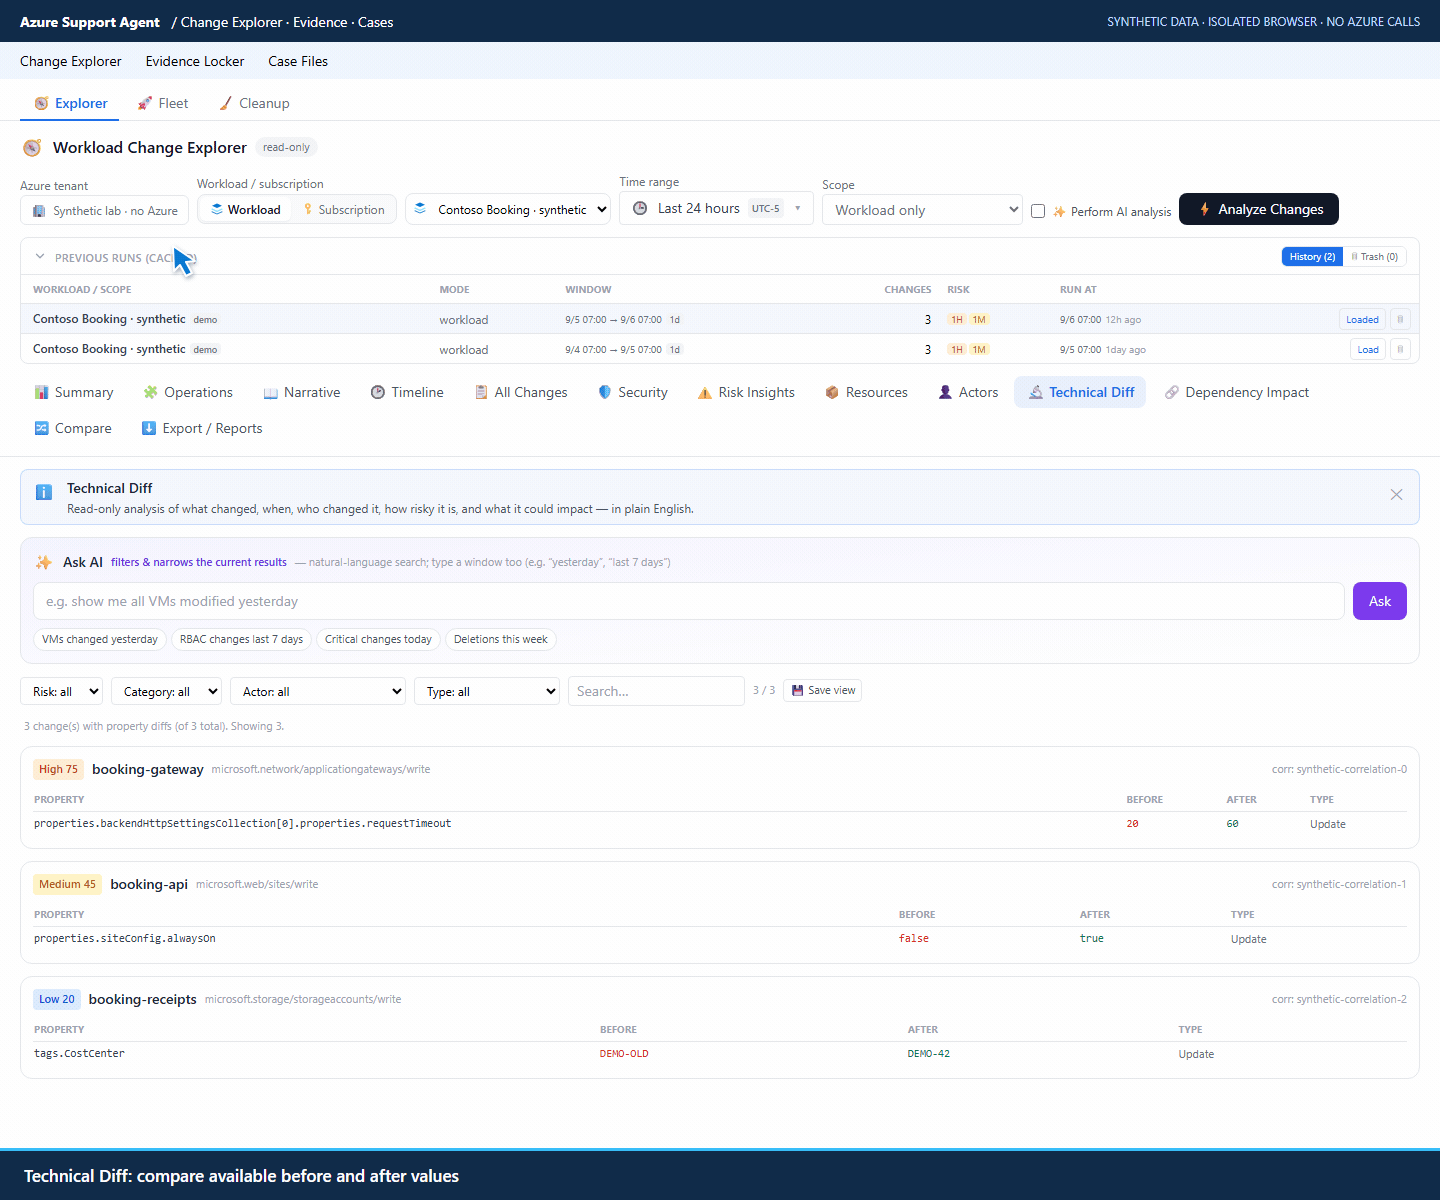Select the Workload mode toggle
This screenshot has height=1200, width=1440.
click(245, 209)
